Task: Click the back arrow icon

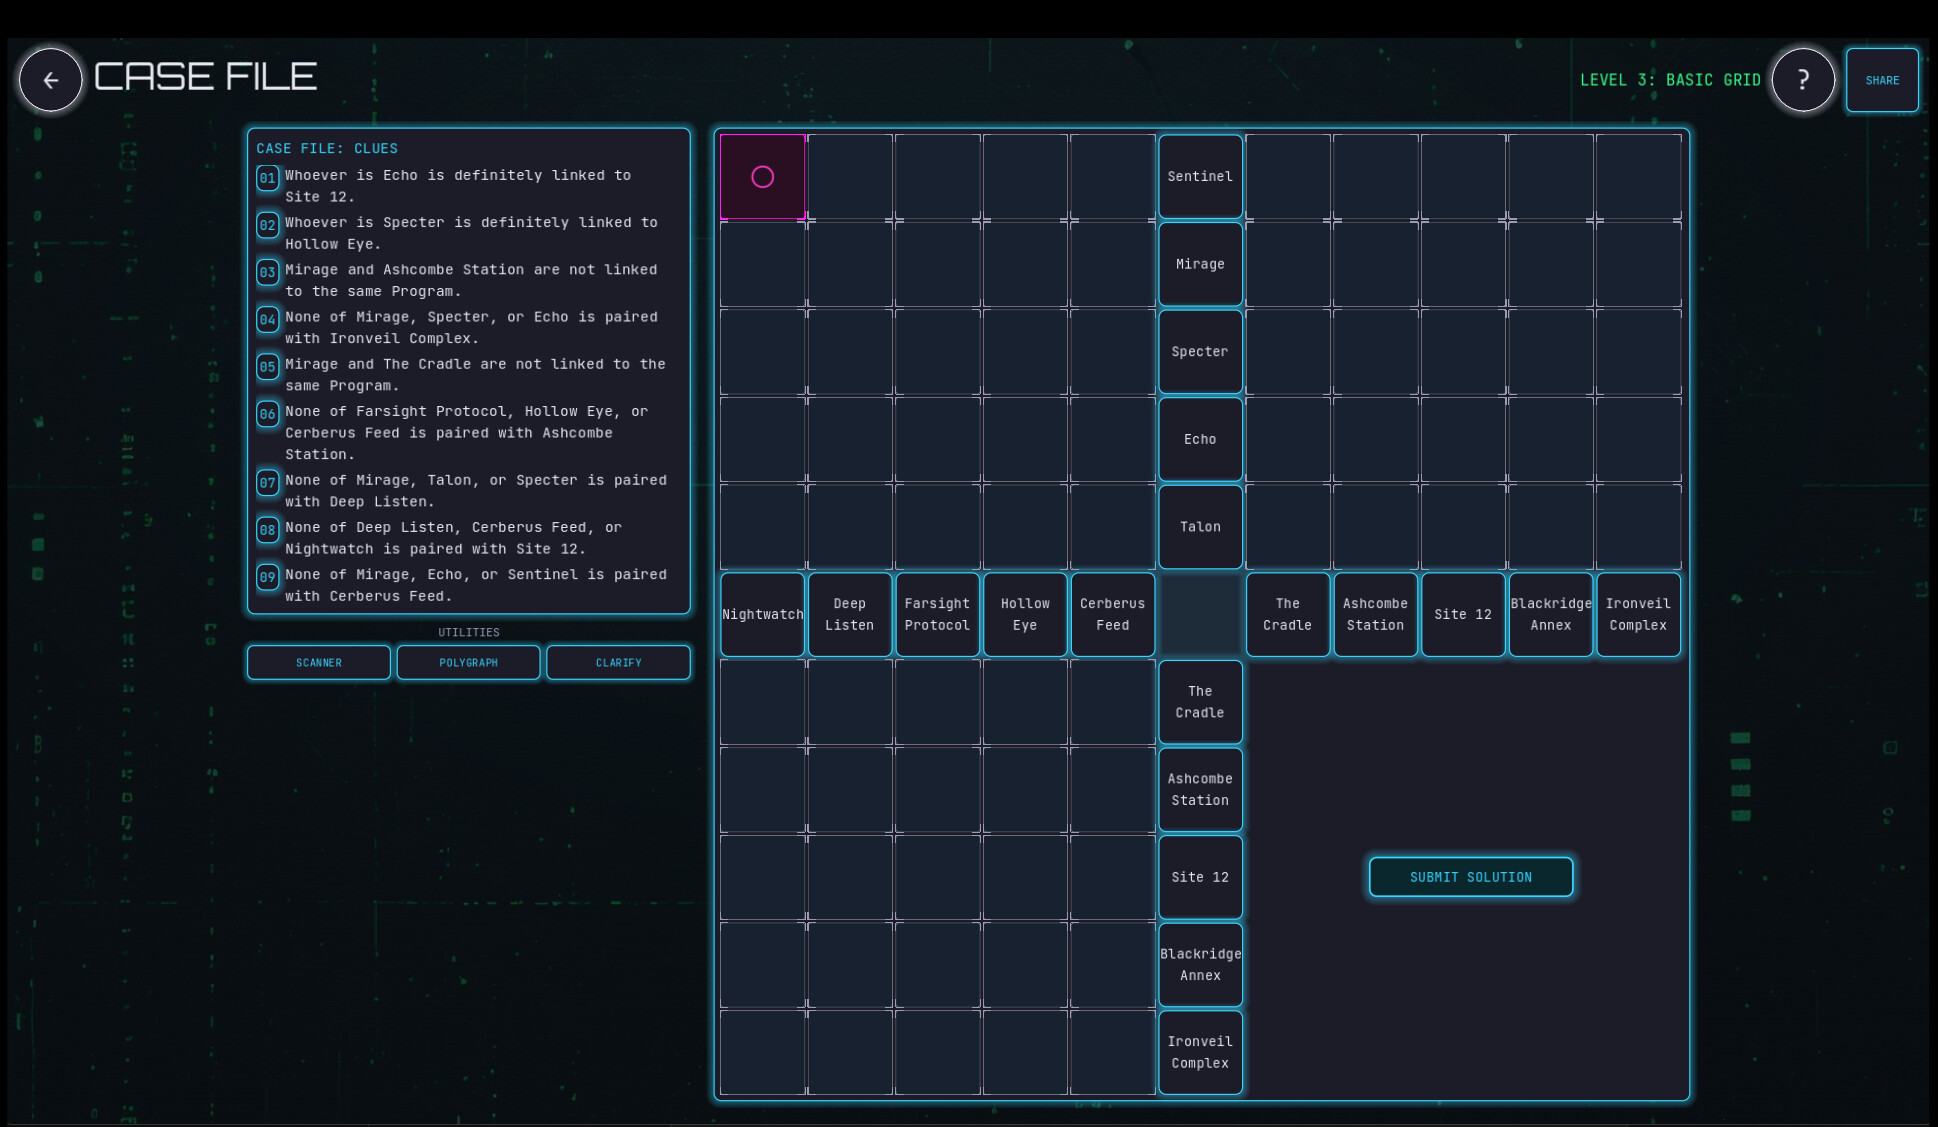Action: pos(50,80)
